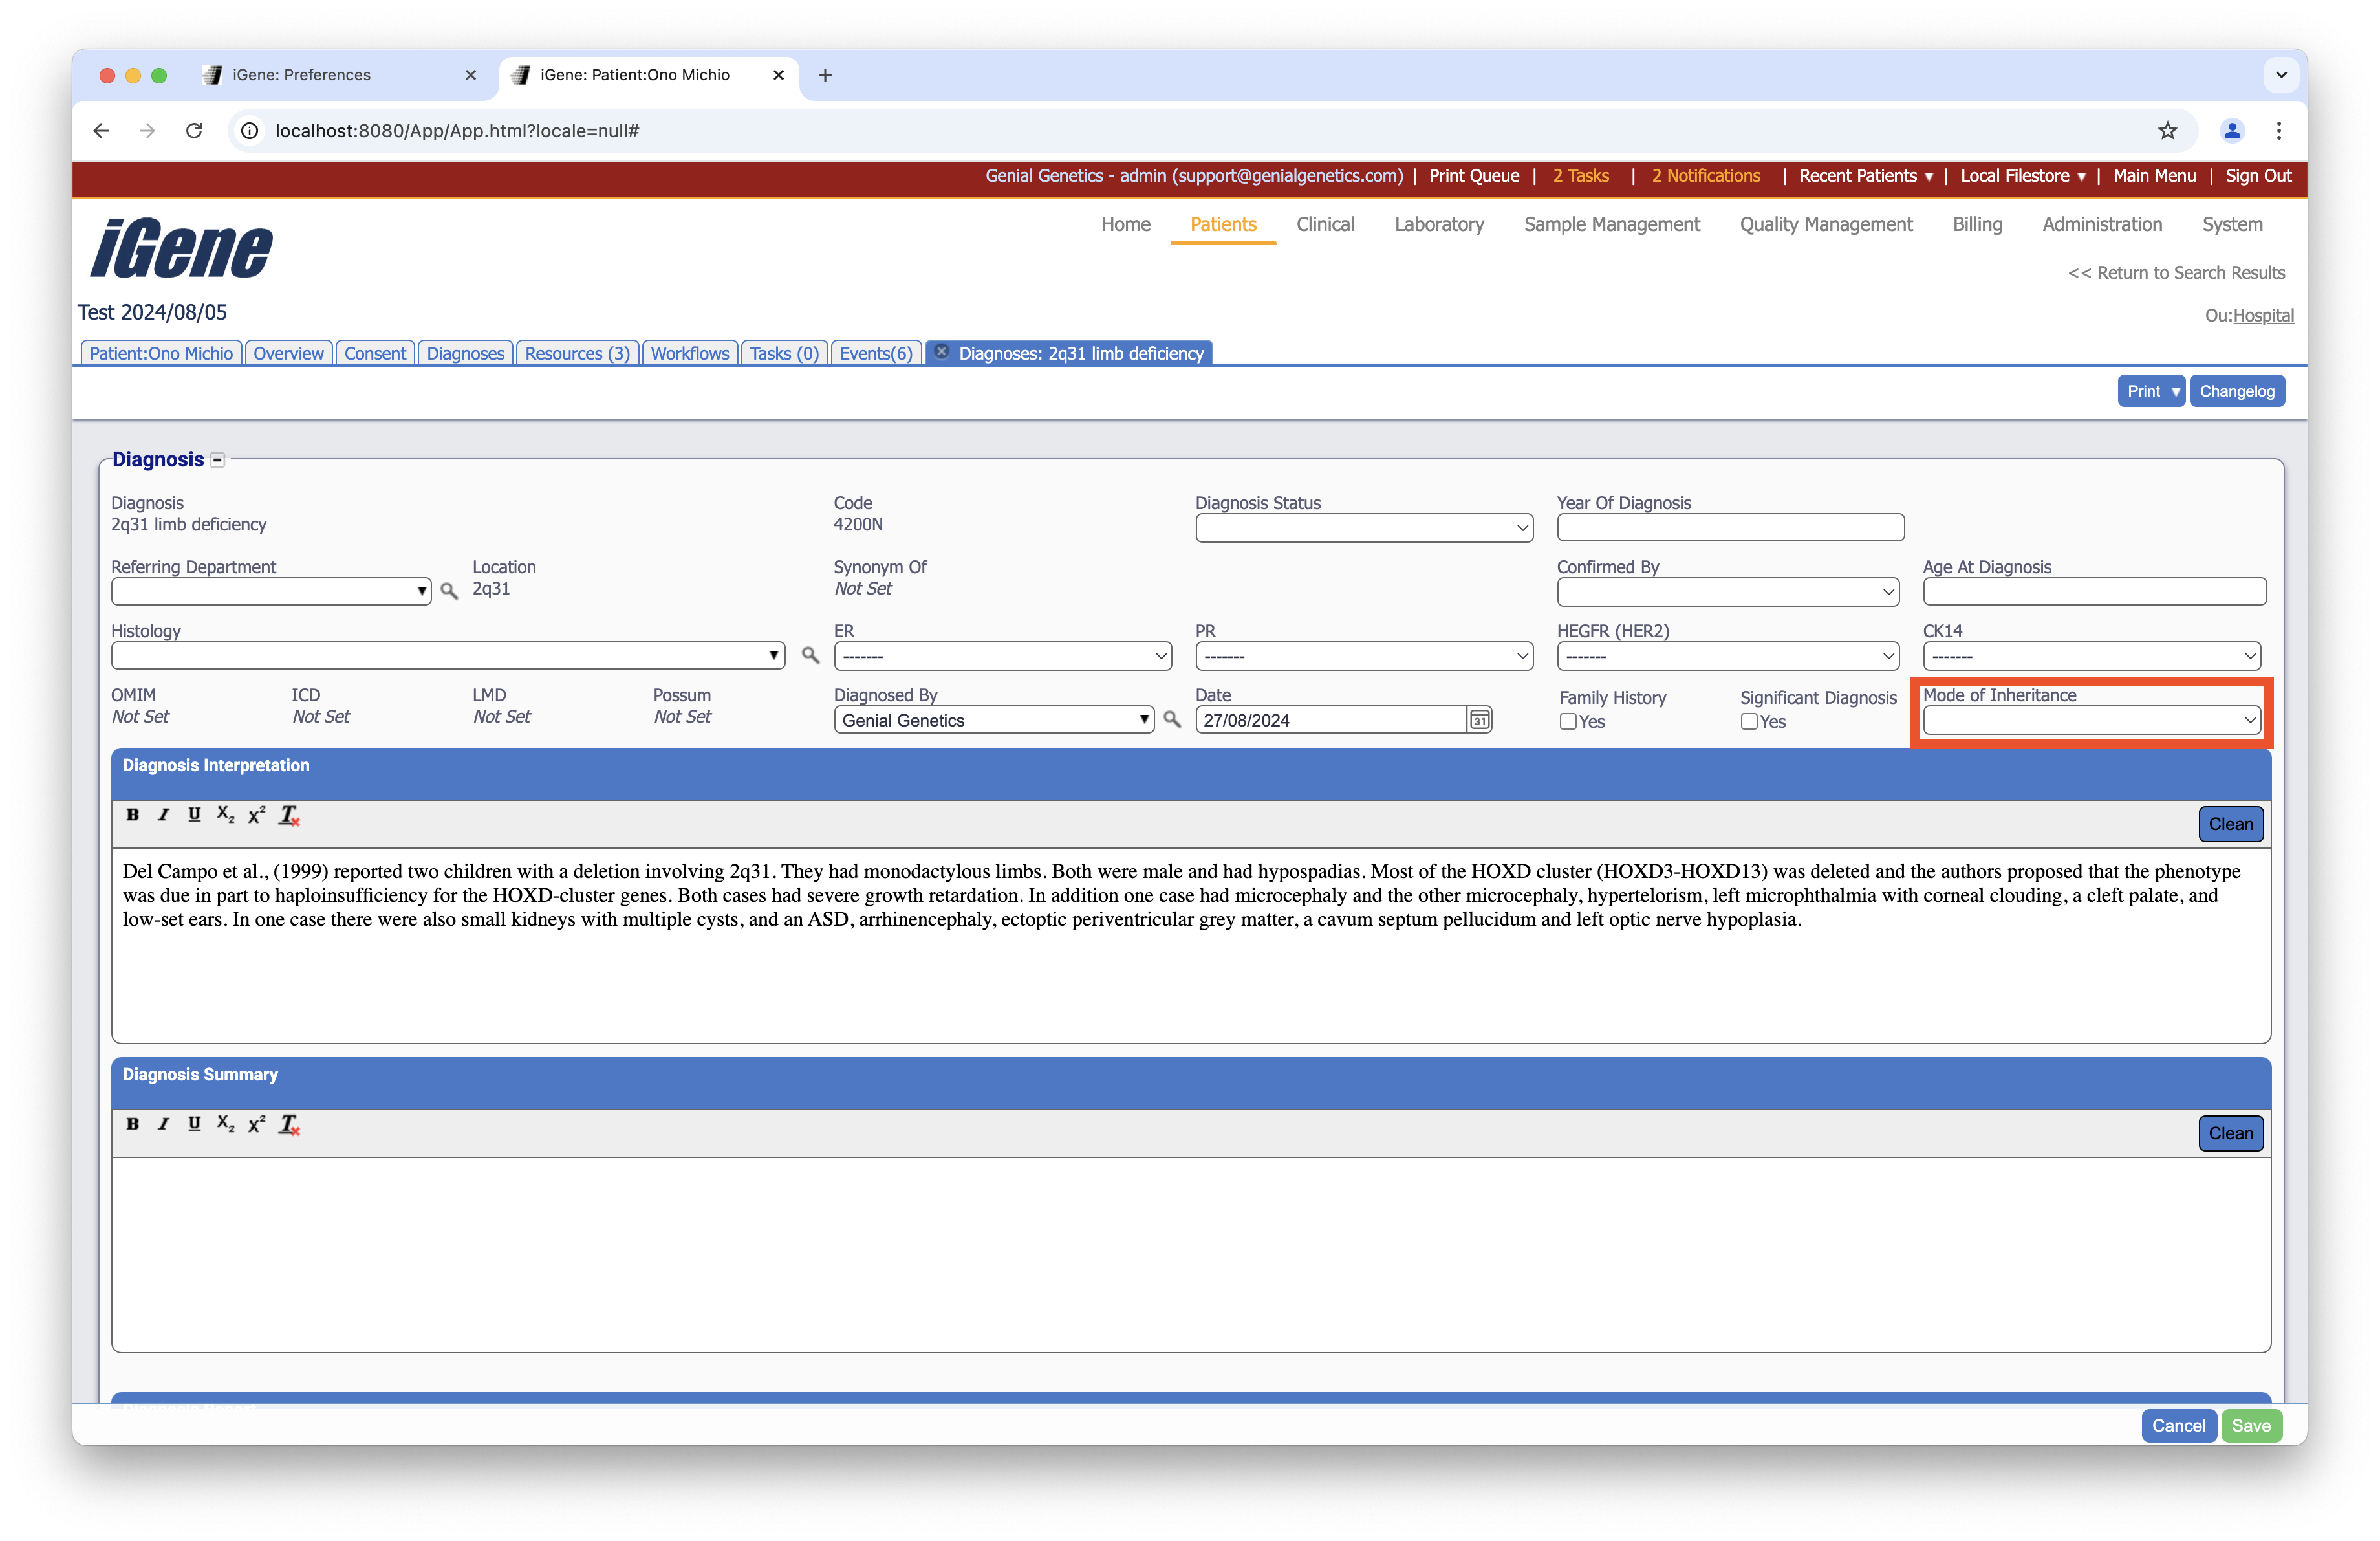Click superscript icon in Diagnosis Summary toolbar
Viewport: 2380px width, 1541px height.
coord(257,1124)
